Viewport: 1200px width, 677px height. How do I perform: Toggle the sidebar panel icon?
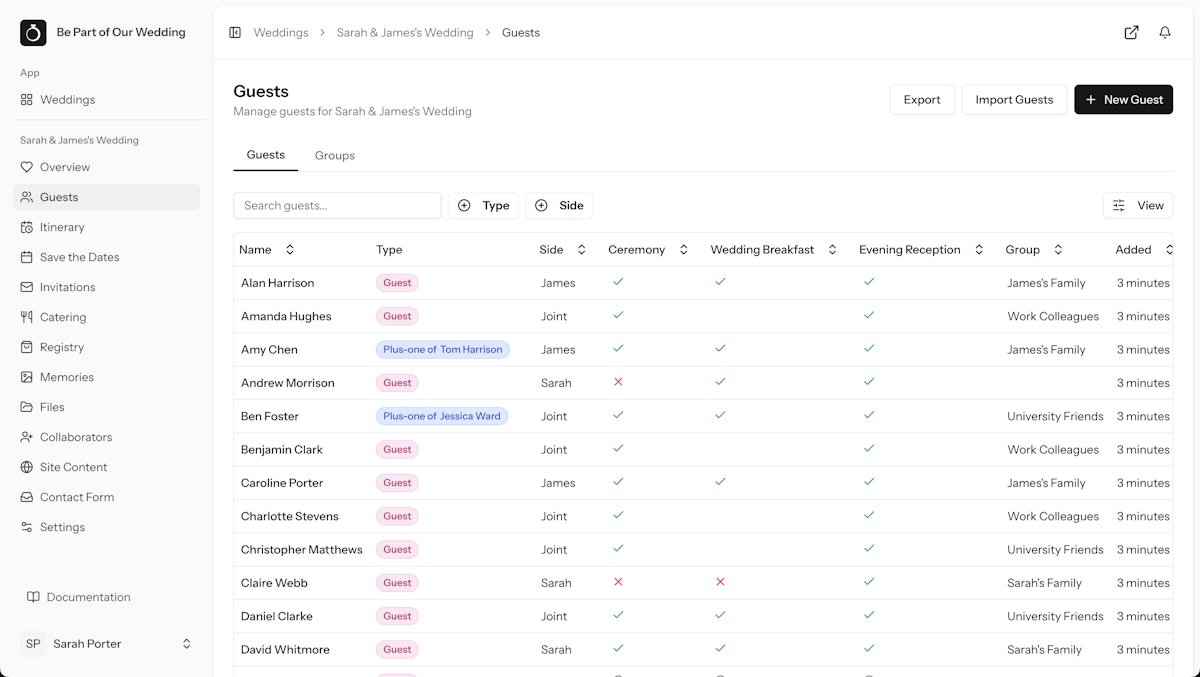point(235,33)
